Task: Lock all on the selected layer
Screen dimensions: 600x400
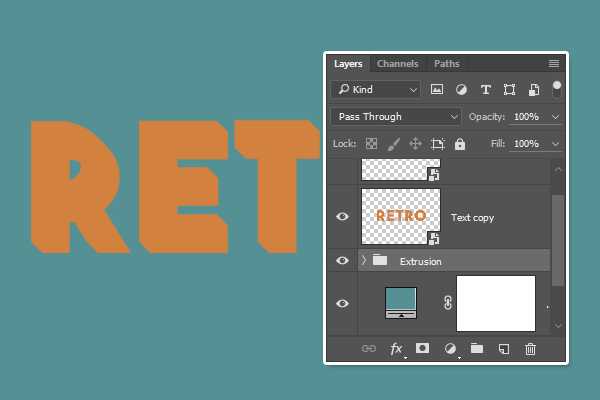Action: click(x=460, y=144)
